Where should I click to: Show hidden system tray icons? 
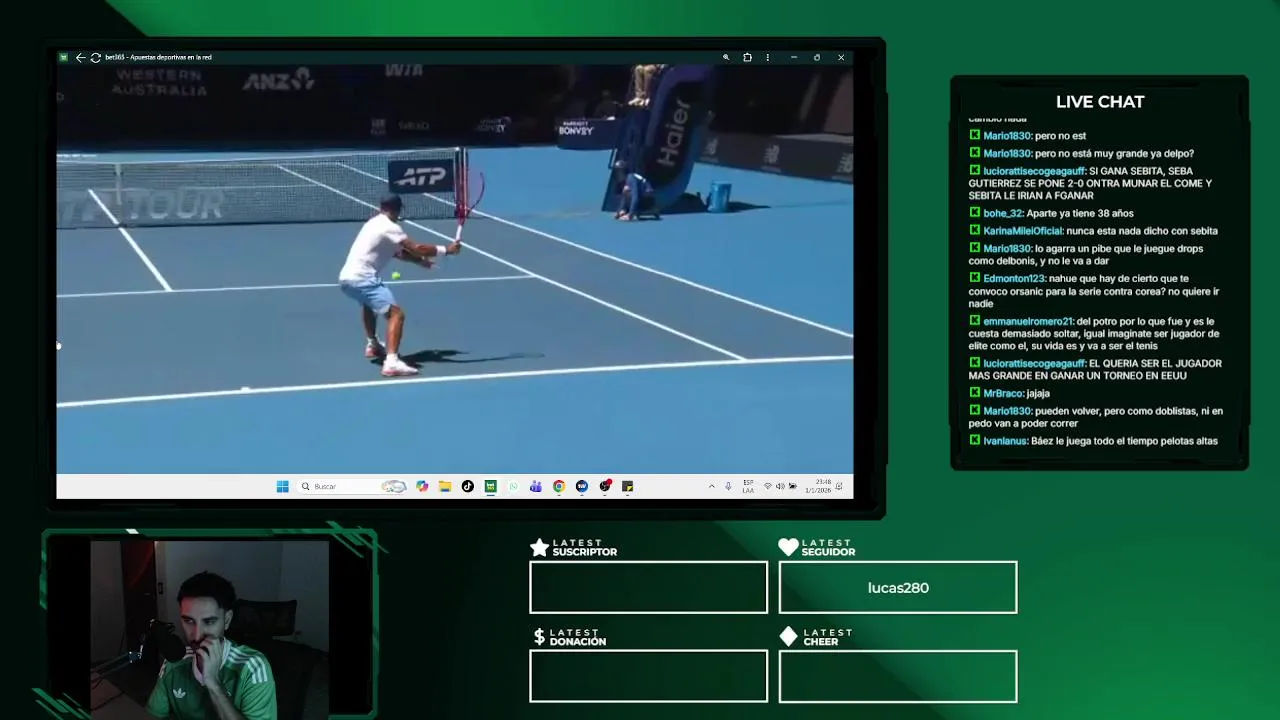coord(712,487)
